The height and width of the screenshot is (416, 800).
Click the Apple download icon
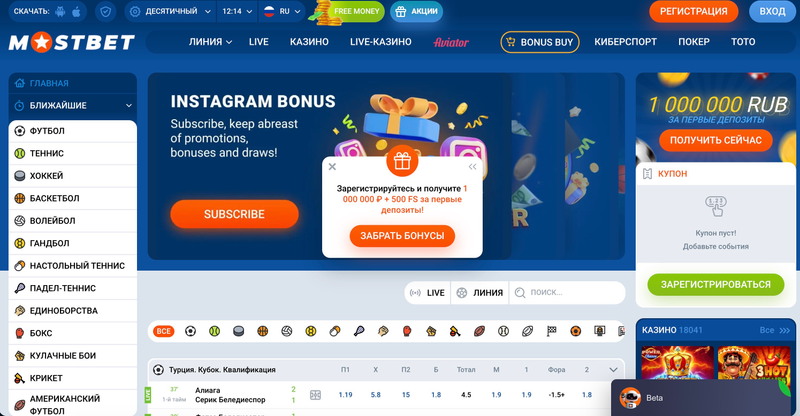click(76, 11)
